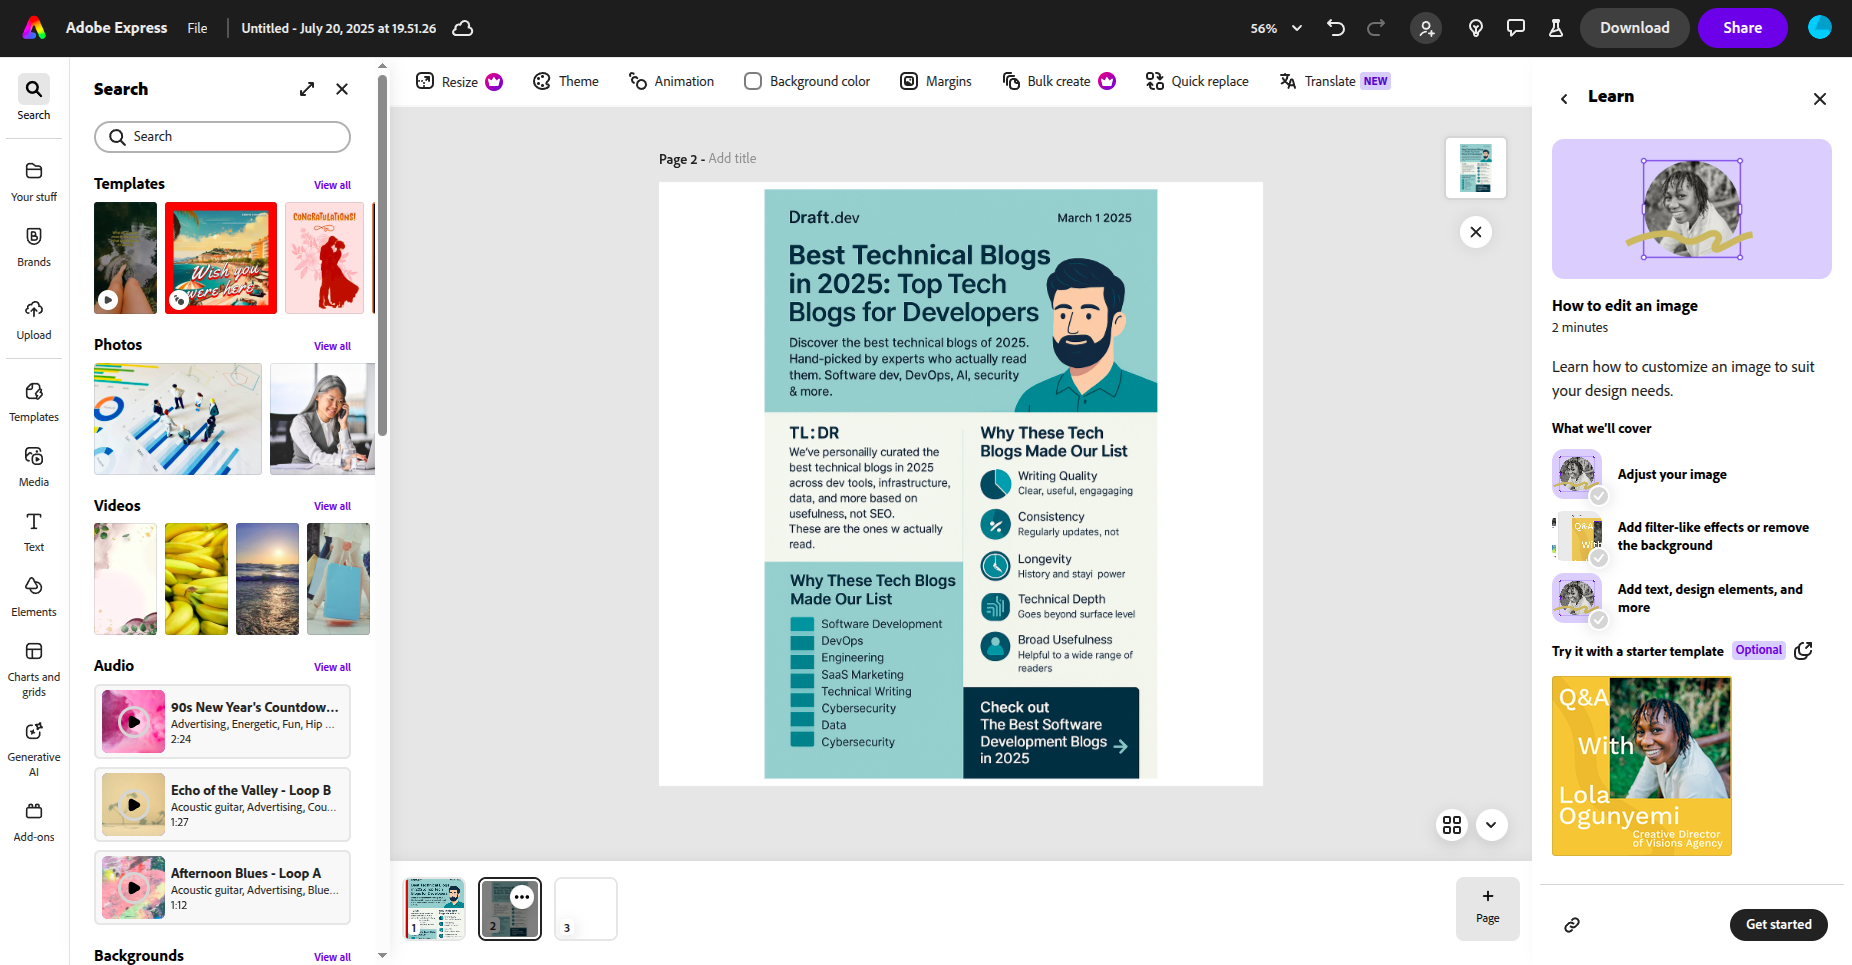
Task: View all Photos
Action: (x=332, y=346)
